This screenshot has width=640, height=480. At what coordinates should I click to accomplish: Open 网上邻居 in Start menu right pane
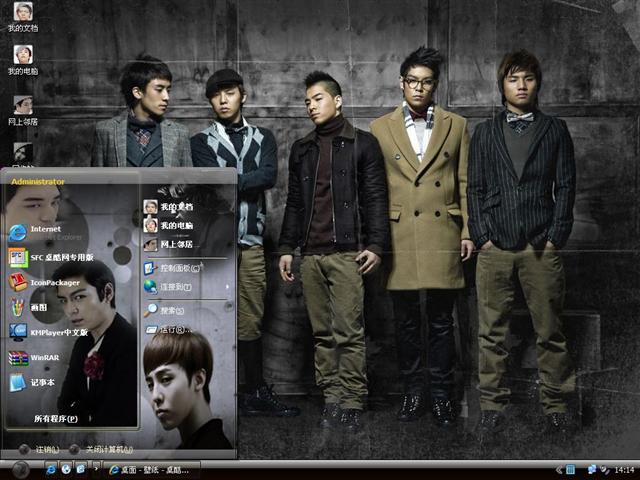point(168,244)
